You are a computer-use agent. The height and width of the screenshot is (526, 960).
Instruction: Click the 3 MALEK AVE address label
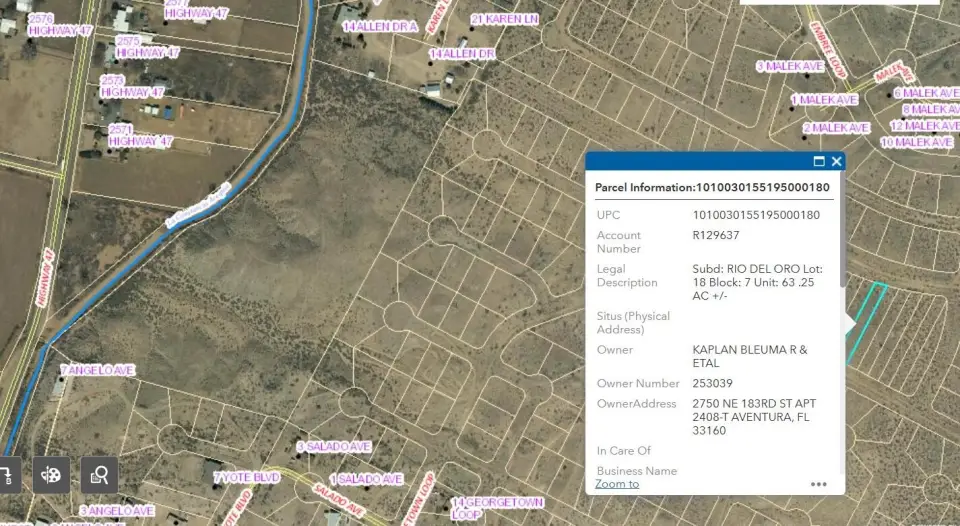pos(789,67)
